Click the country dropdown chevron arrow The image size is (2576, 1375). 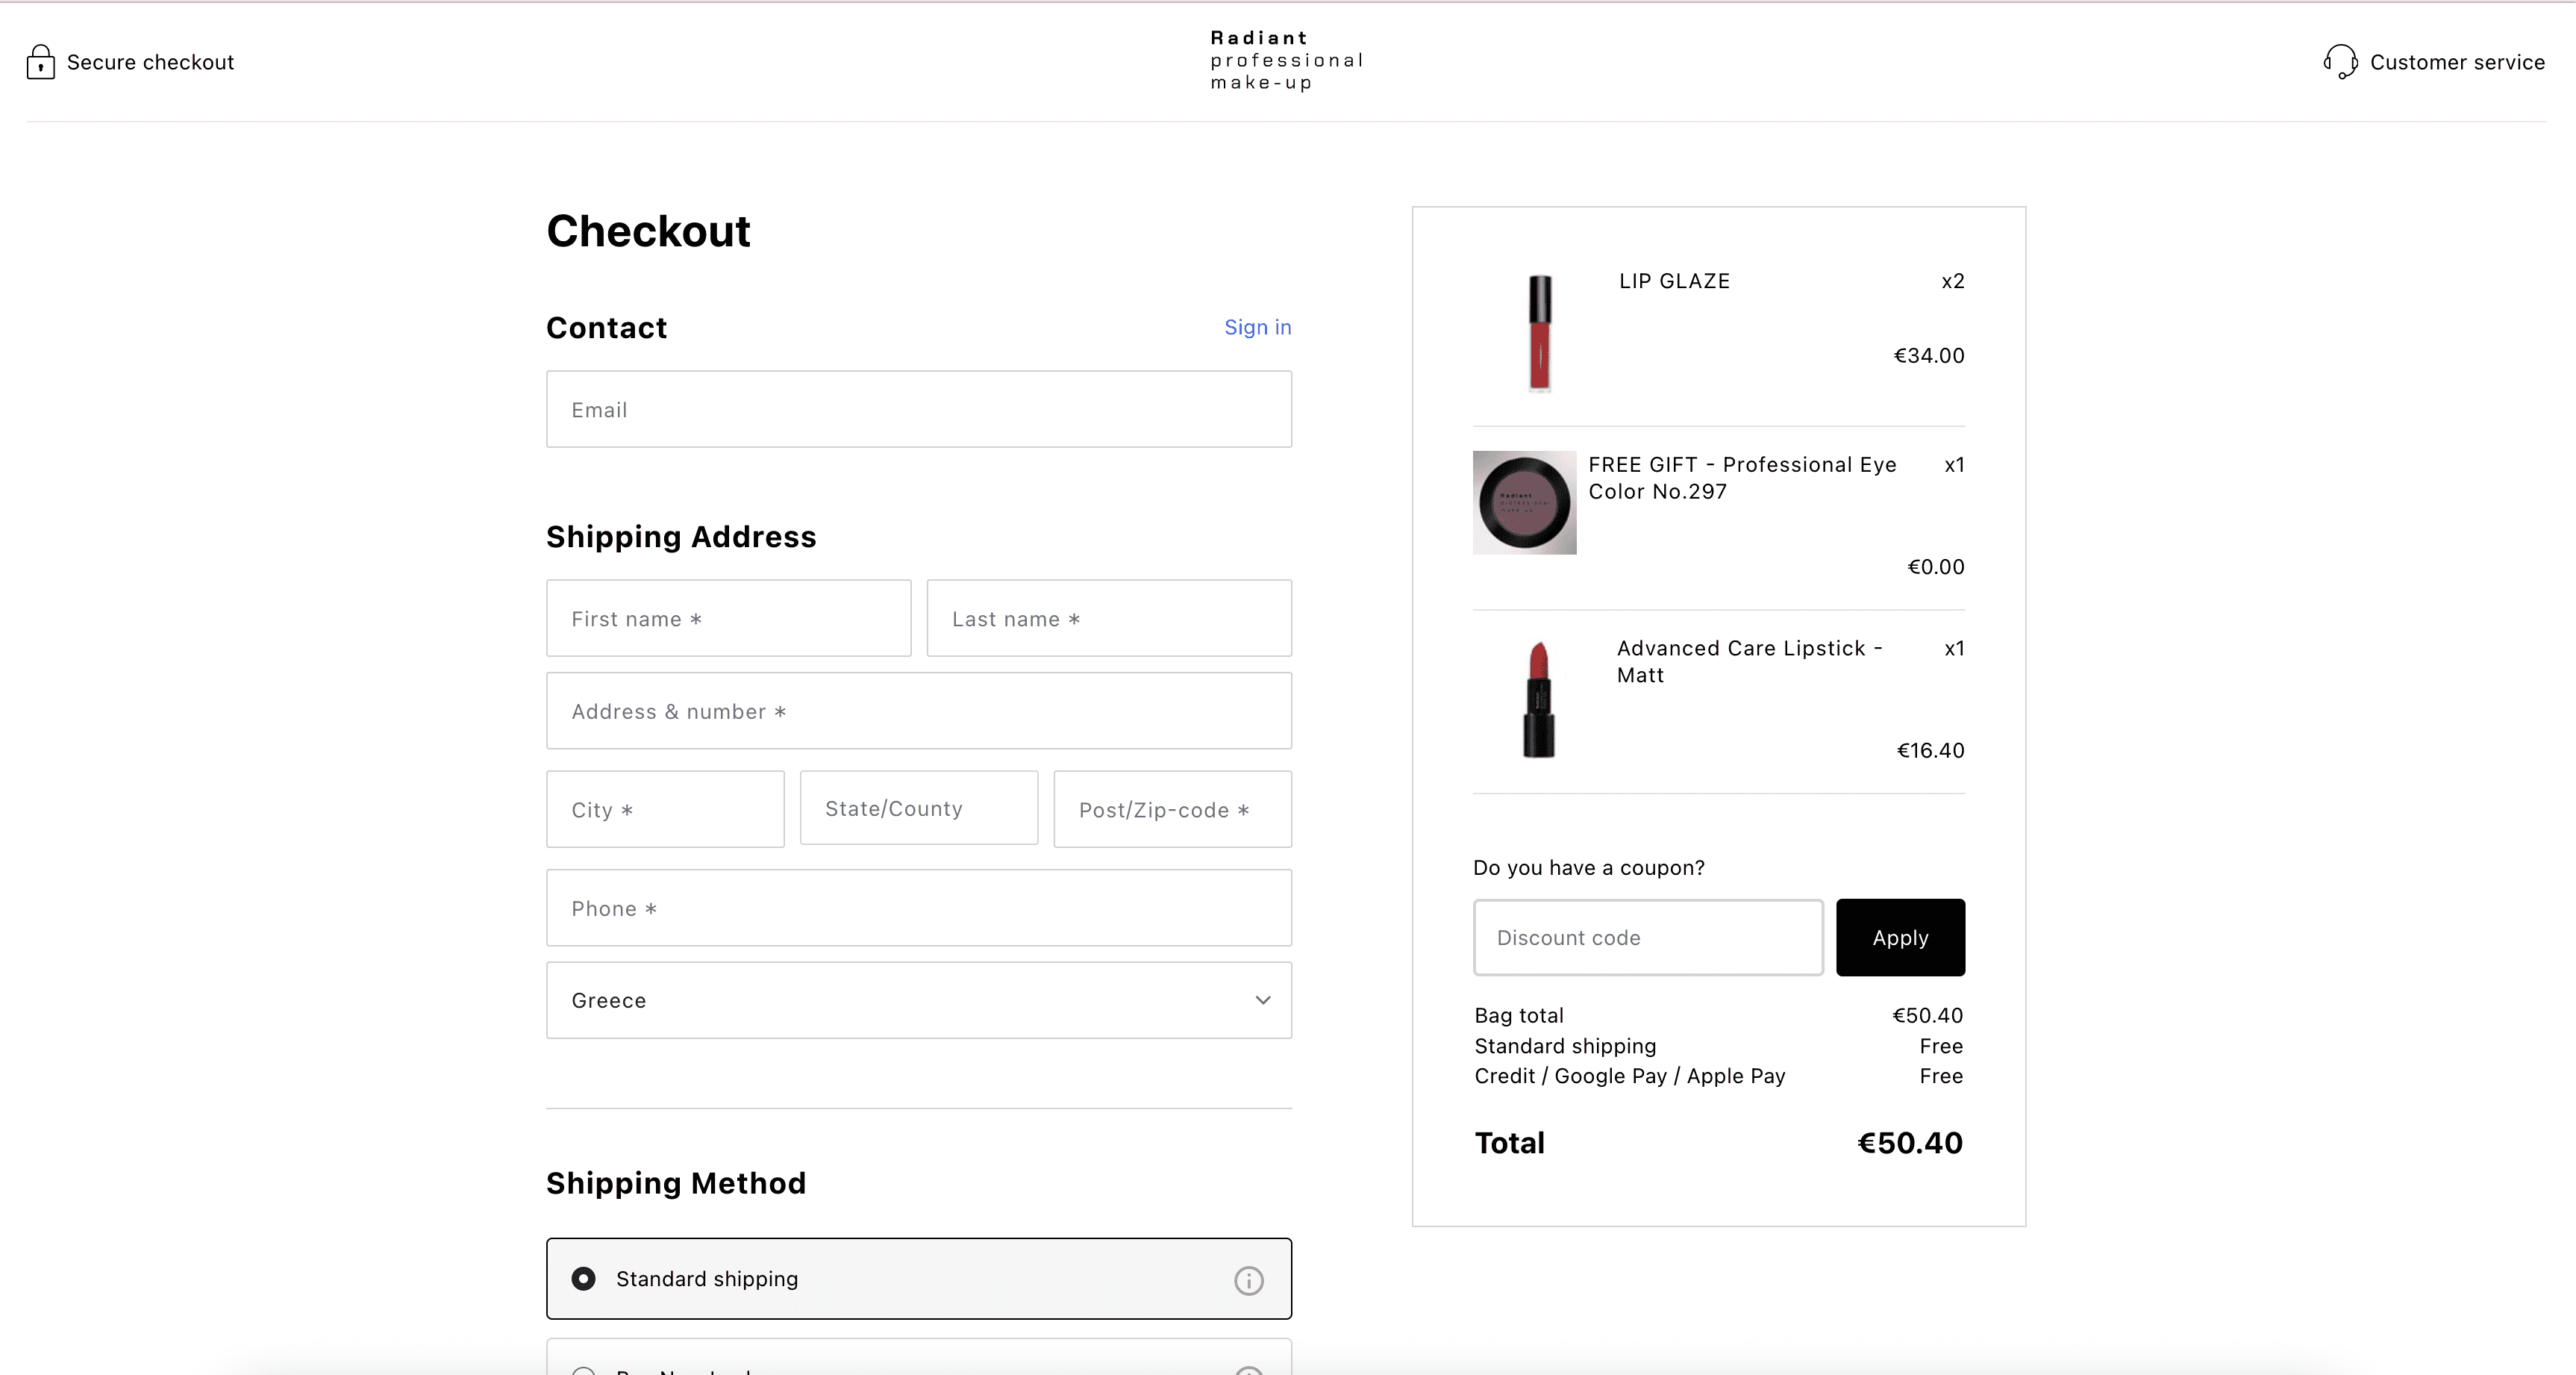(1263, 1001)
